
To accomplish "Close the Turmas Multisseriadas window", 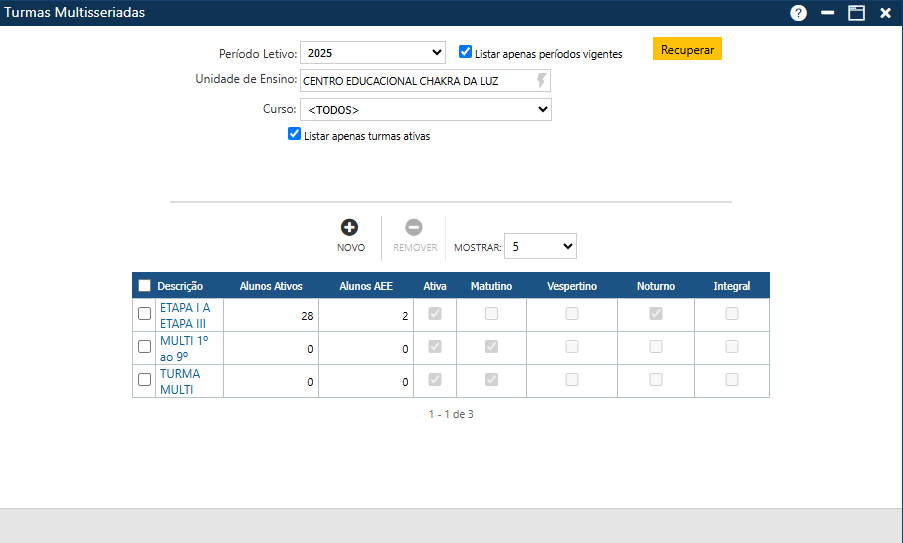I will 885,13.
